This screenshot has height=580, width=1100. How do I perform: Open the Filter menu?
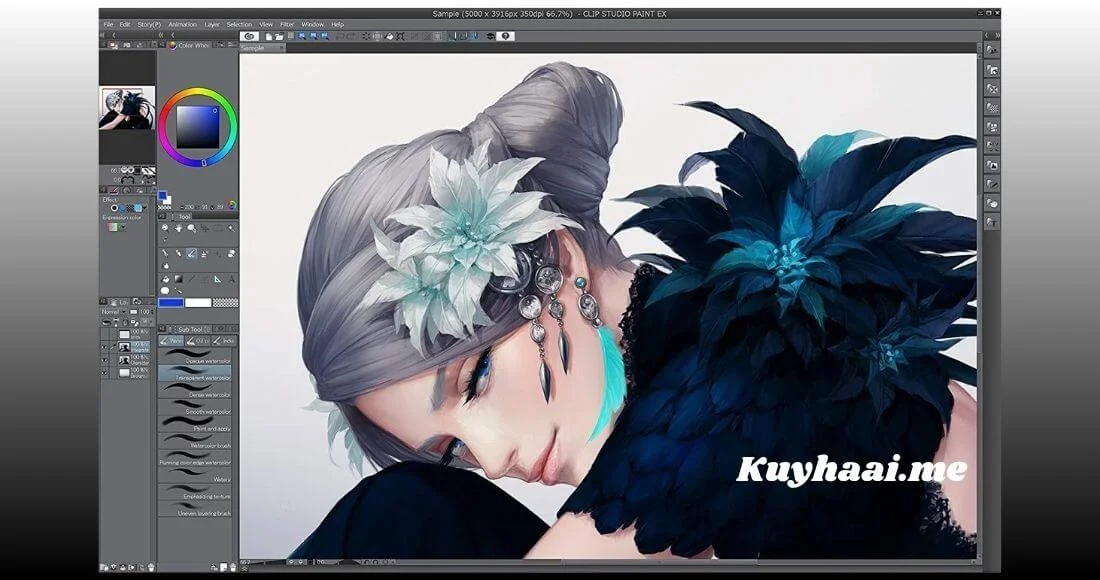click(287, 25)
